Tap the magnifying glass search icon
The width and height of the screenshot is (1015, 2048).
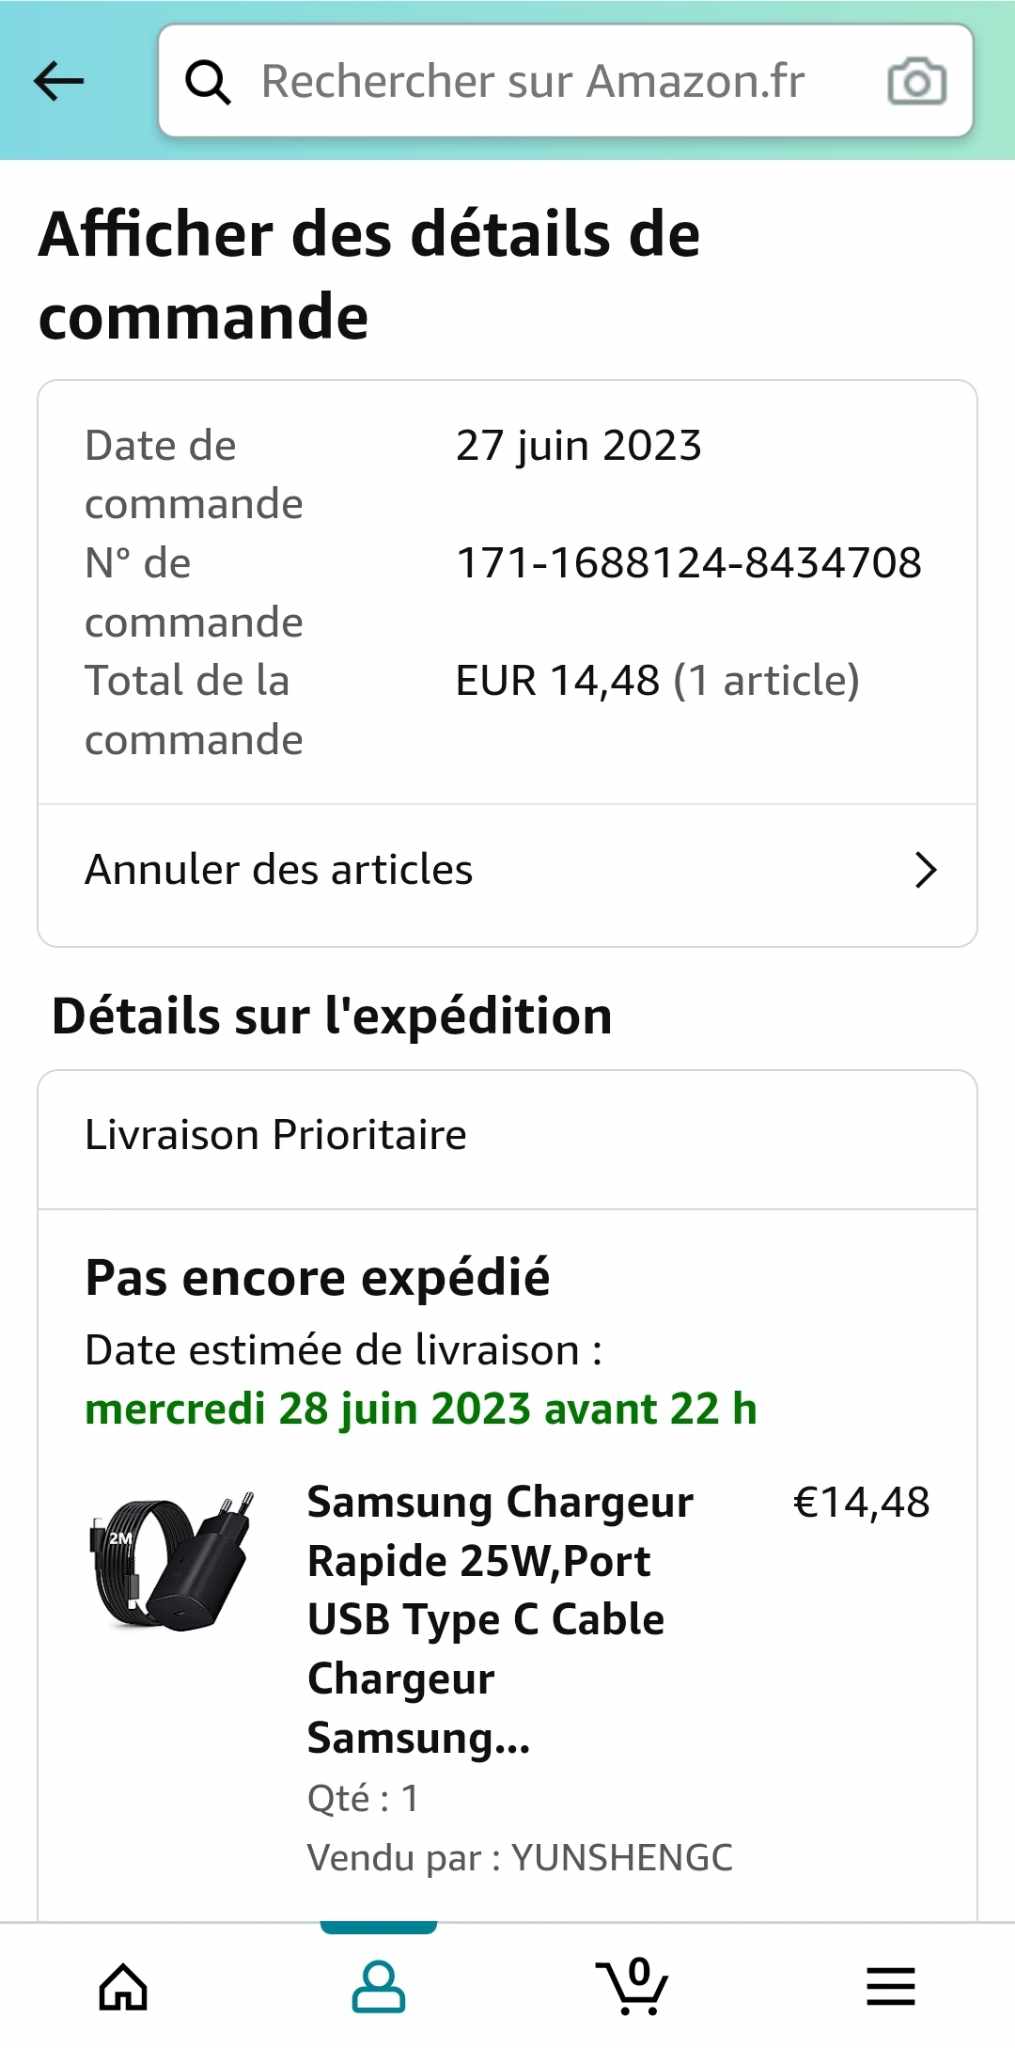[208, 82]
